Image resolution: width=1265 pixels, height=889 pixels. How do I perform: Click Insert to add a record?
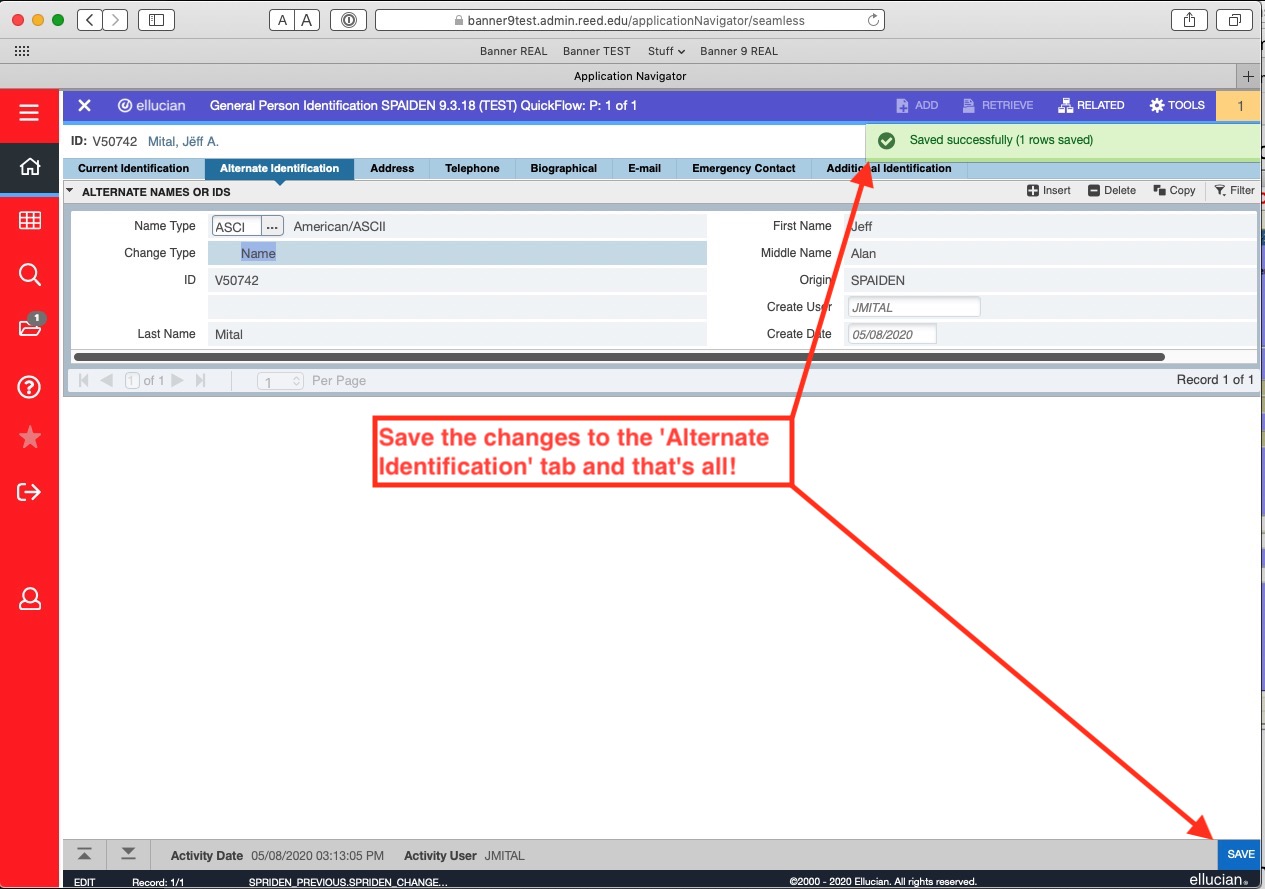(x=1048, y=190)
